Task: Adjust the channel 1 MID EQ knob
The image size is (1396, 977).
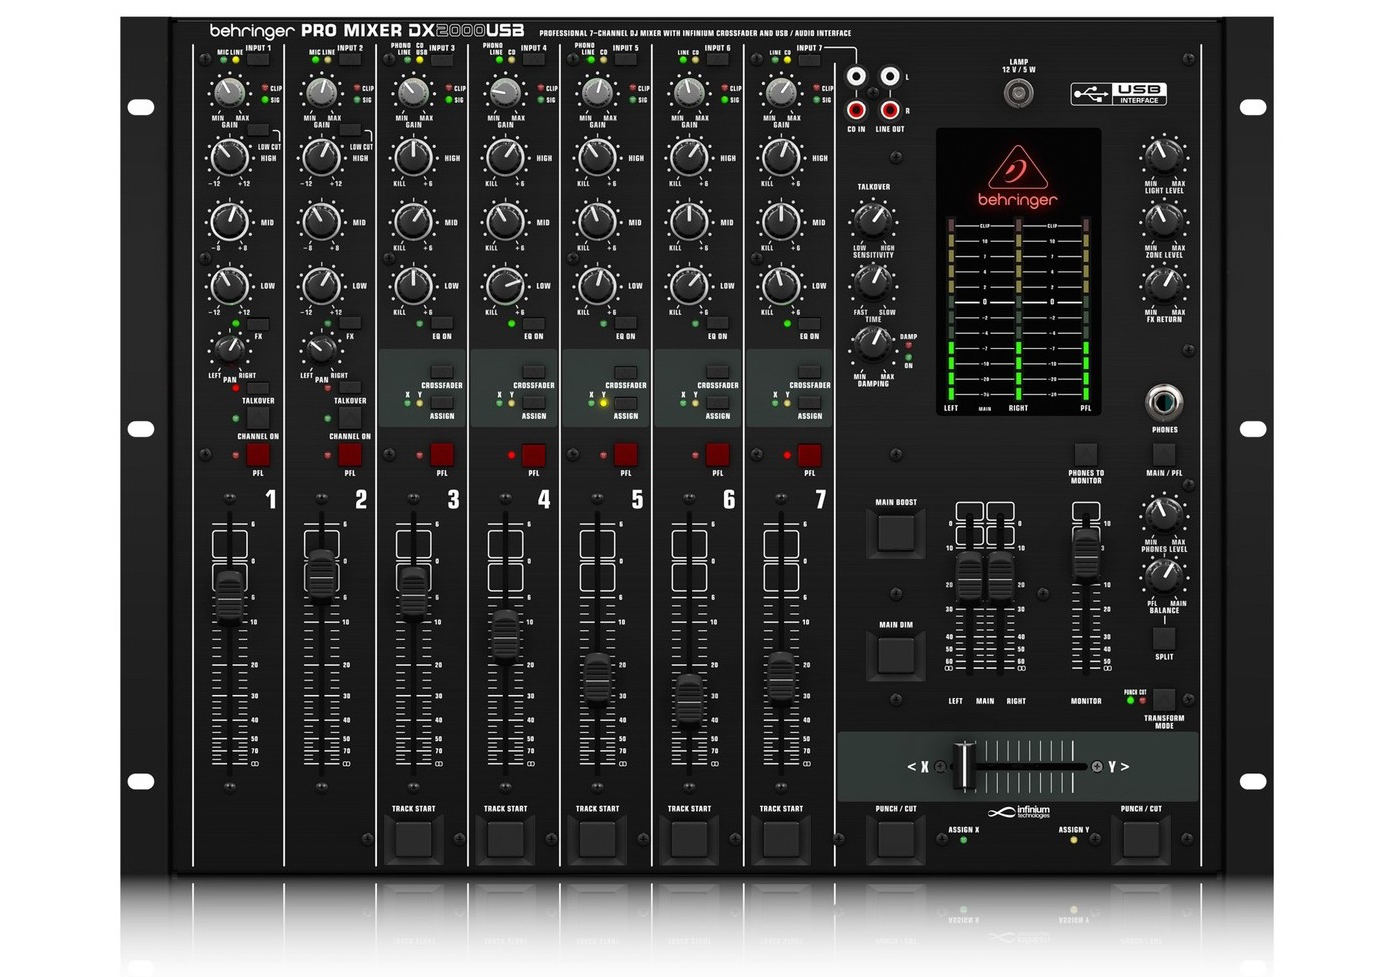Action: click(x=229, y=221)
